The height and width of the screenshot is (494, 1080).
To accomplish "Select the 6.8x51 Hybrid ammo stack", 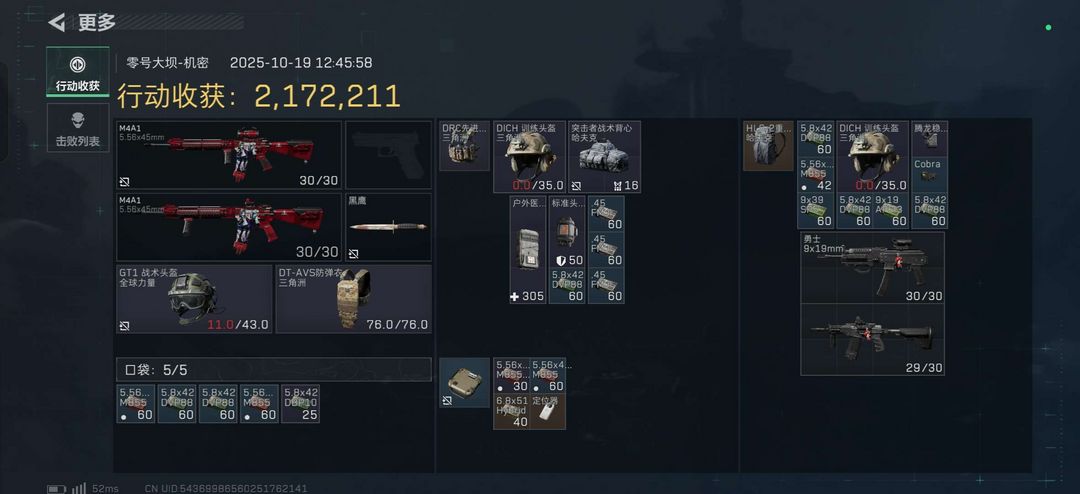I will [512, 411].
